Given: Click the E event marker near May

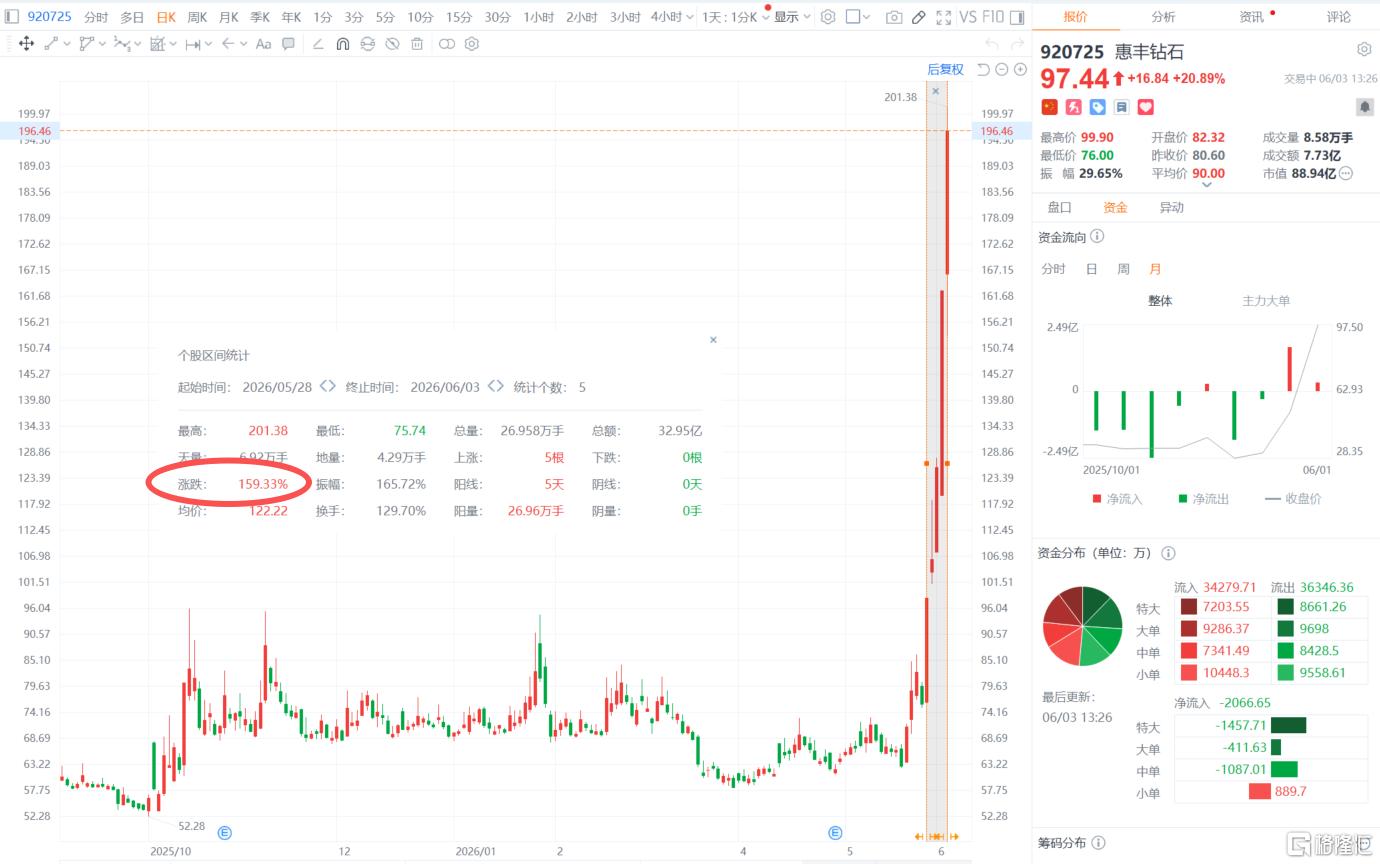Looking at the screenshot, I should [x=835, y=832].
